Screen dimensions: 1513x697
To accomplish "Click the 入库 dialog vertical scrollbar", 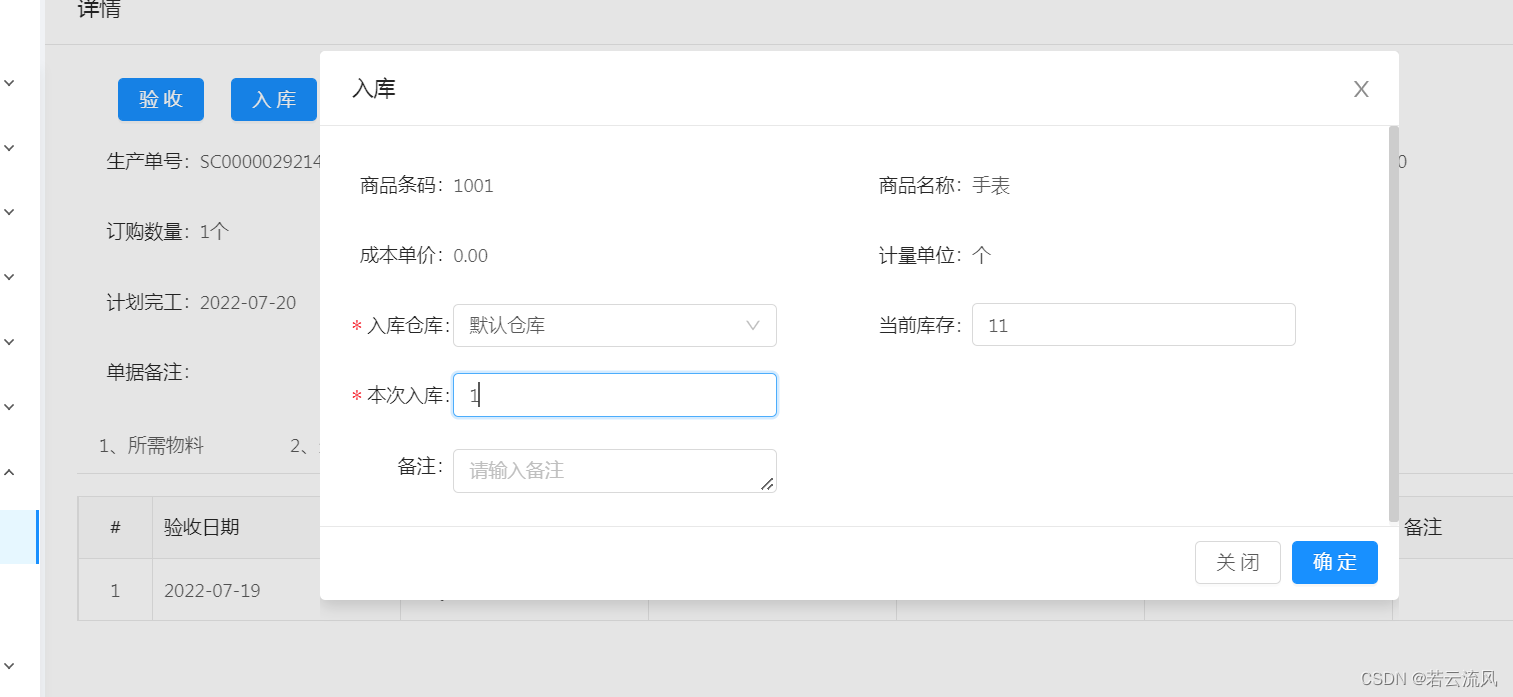I will (x=1394, y=320).
